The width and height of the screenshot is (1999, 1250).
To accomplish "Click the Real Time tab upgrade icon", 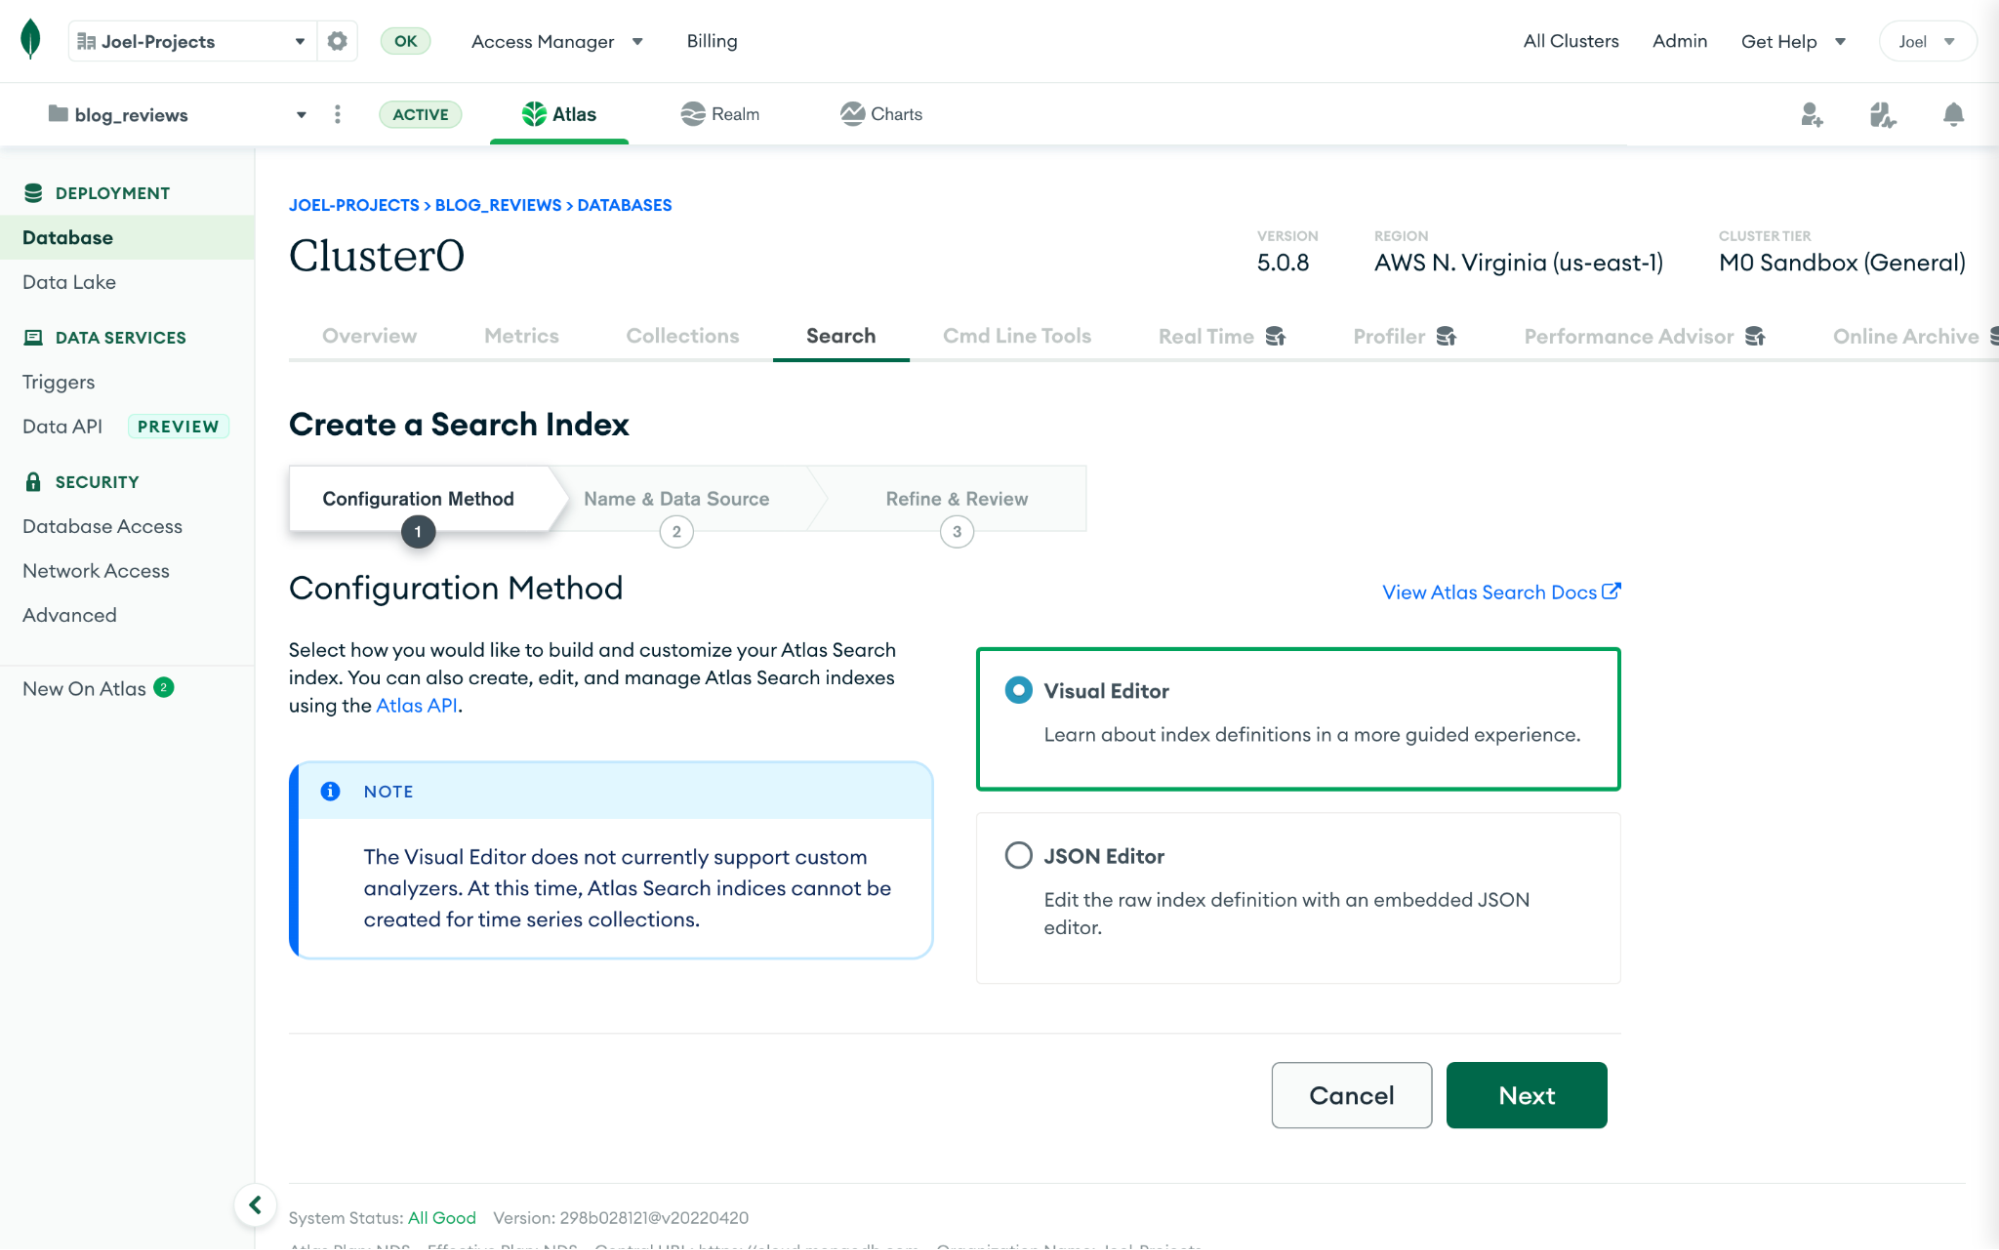I will click(1275, 336).
